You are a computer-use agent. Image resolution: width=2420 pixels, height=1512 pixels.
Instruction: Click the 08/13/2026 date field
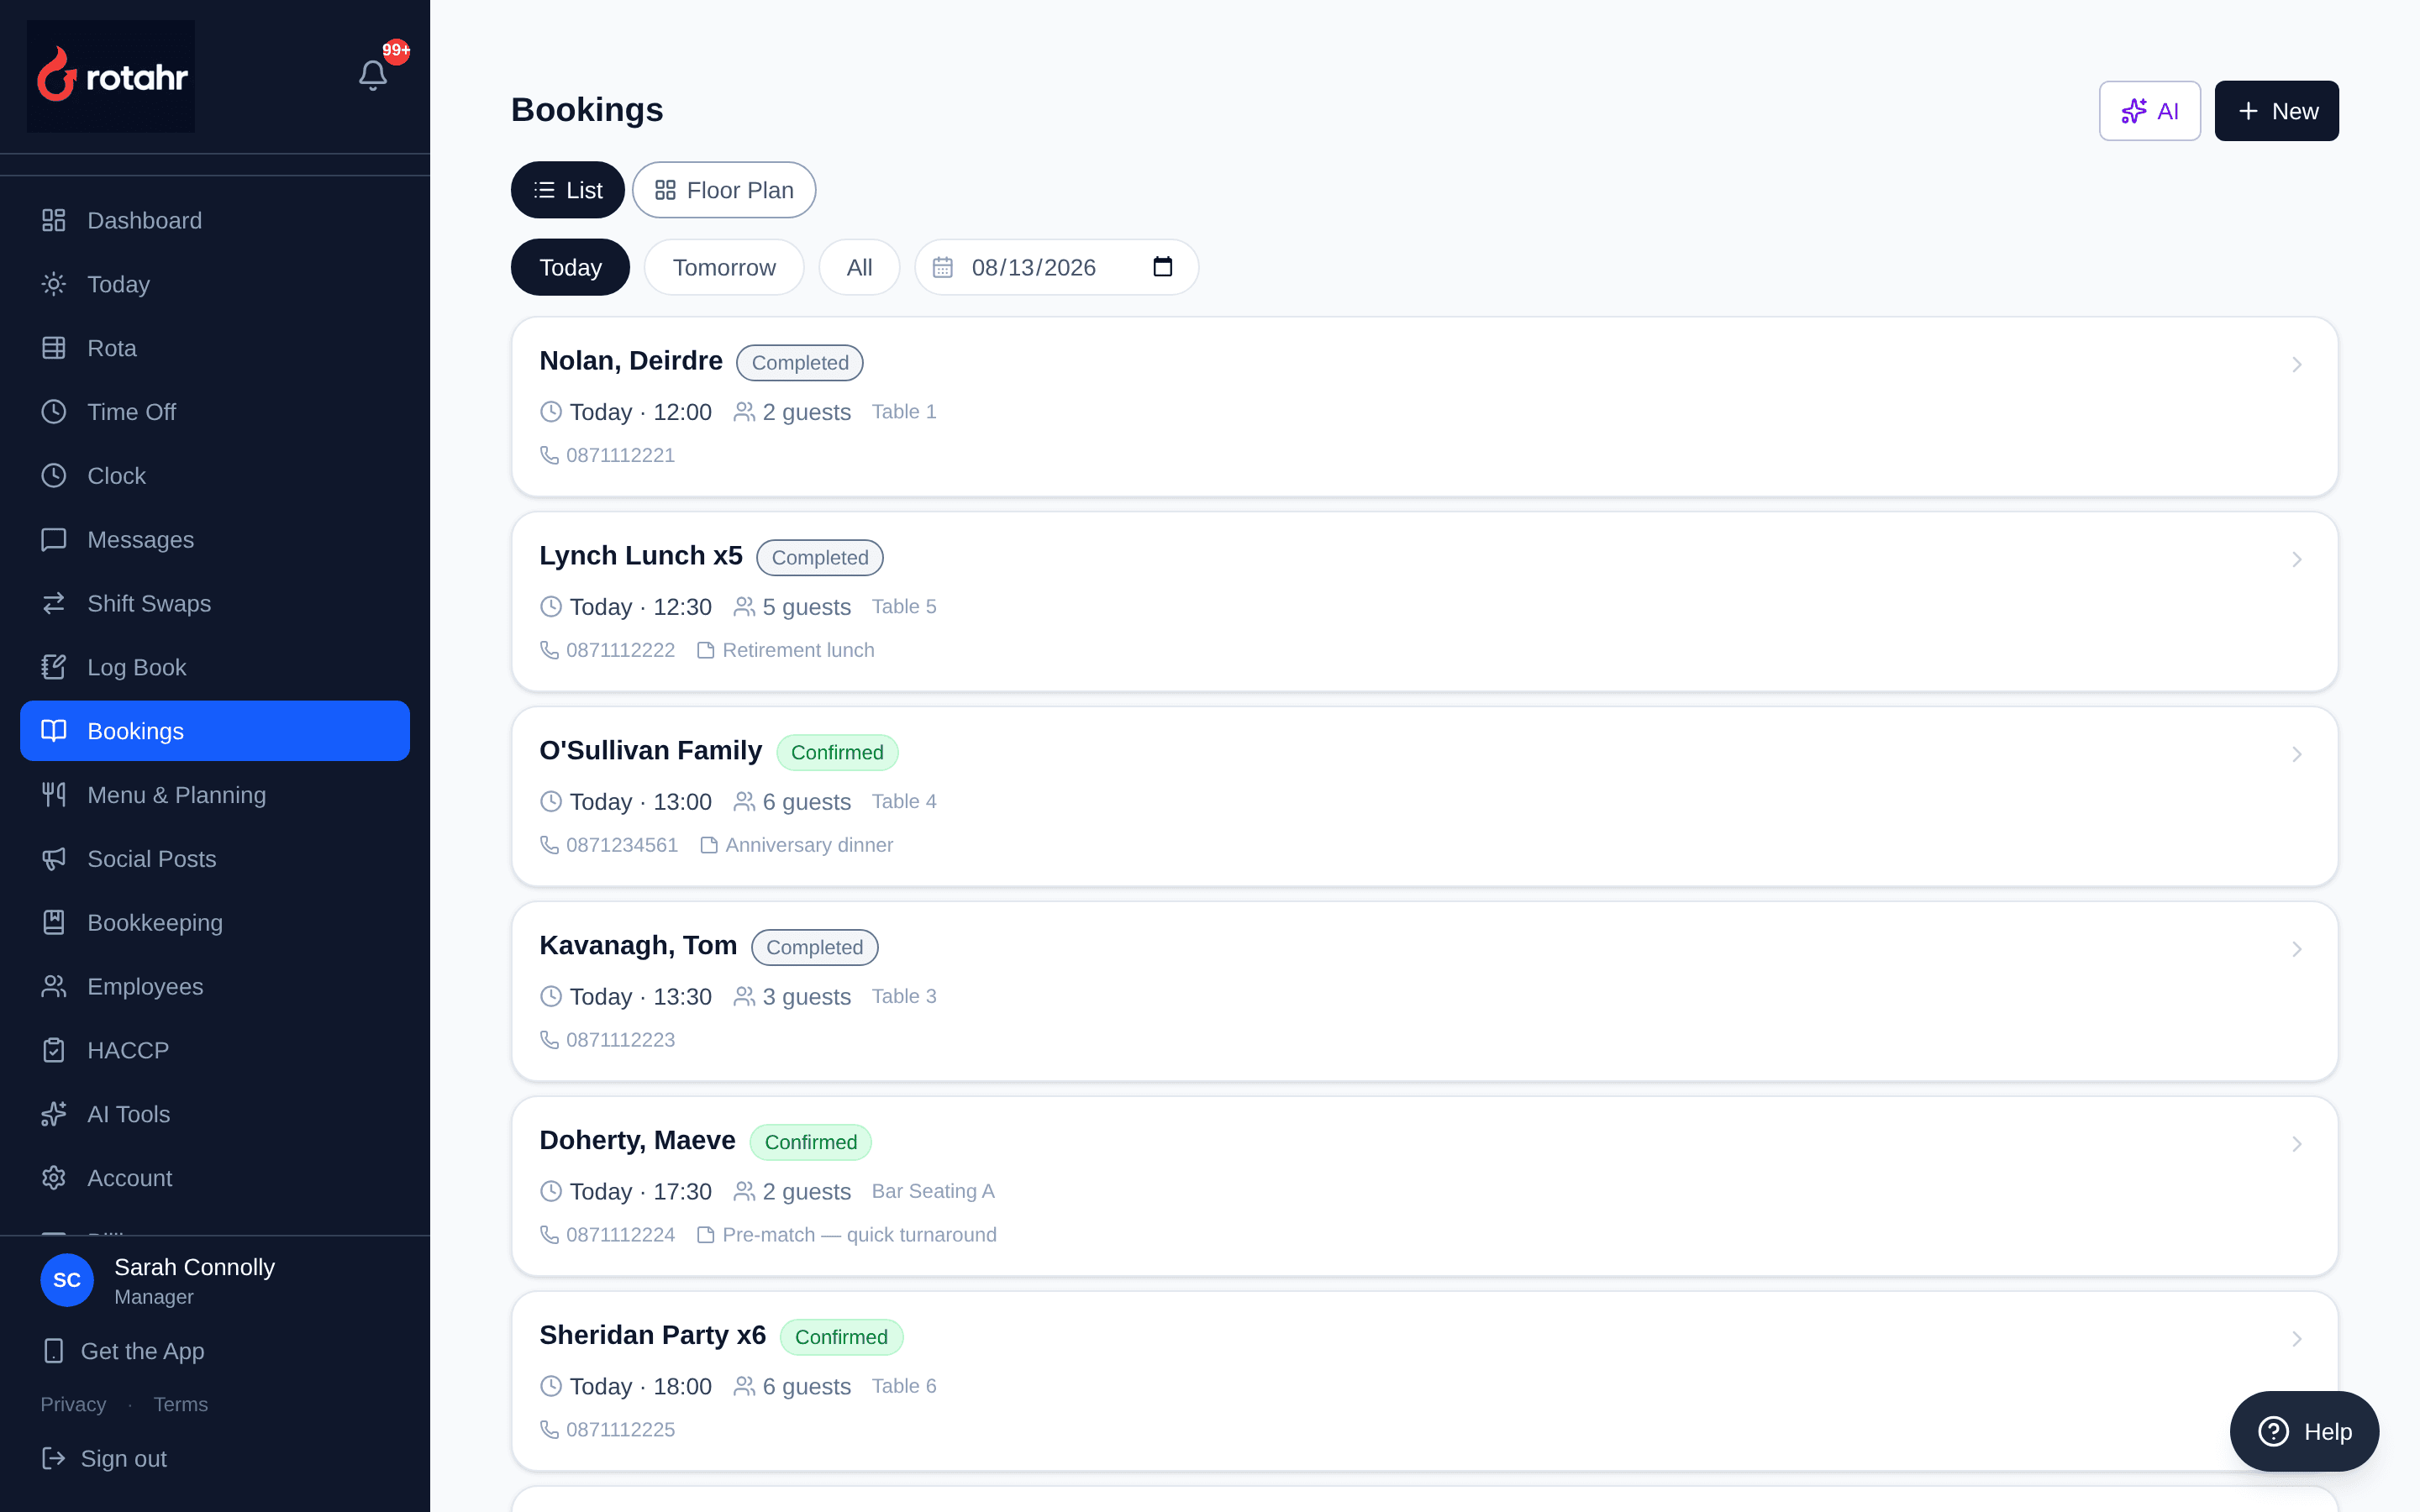pos(1057,267)
